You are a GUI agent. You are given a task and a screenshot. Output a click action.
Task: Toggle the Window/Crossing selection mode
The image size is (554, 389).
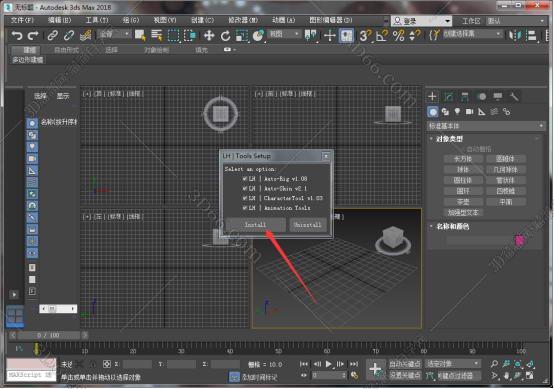(x=190, y=35)
